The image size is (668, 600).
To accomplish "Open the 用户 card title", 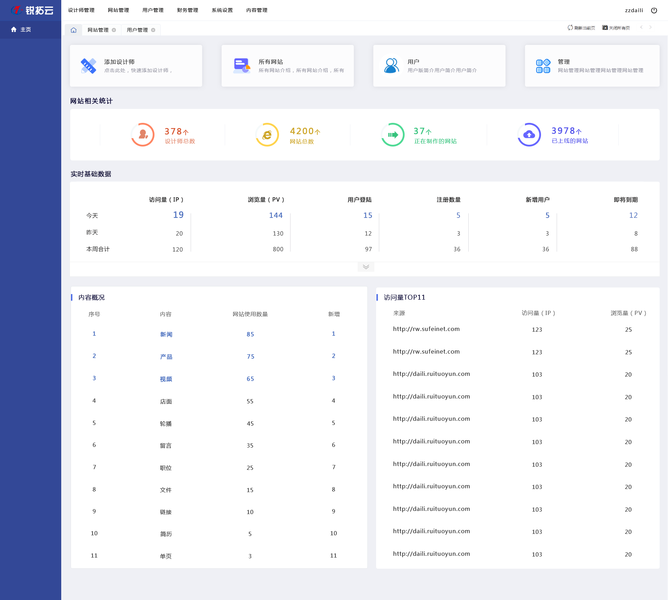I will (x=413, y=62).
